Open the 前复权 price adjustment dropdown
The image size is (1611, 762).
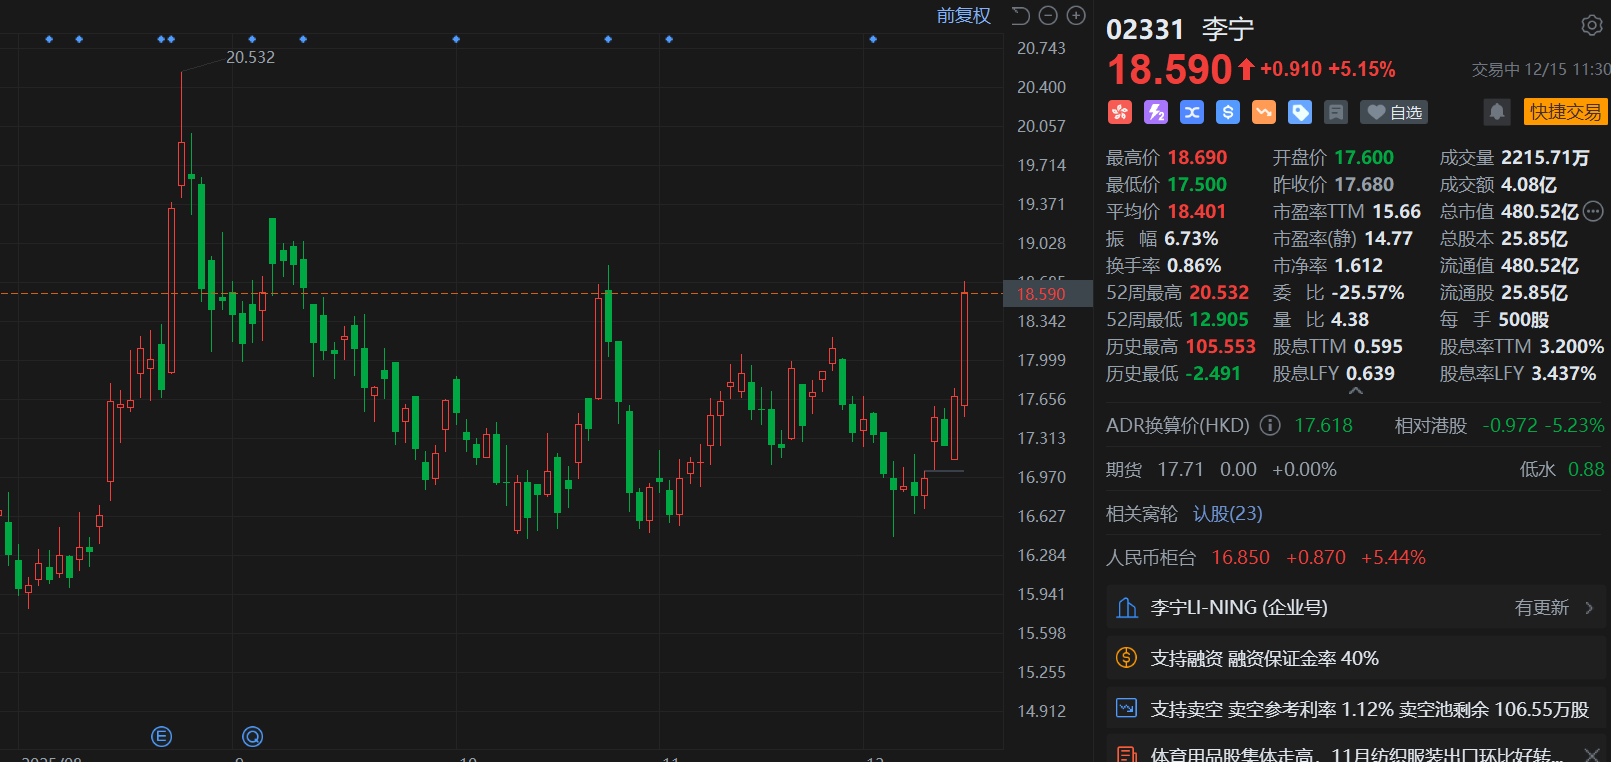coord(963,16)
